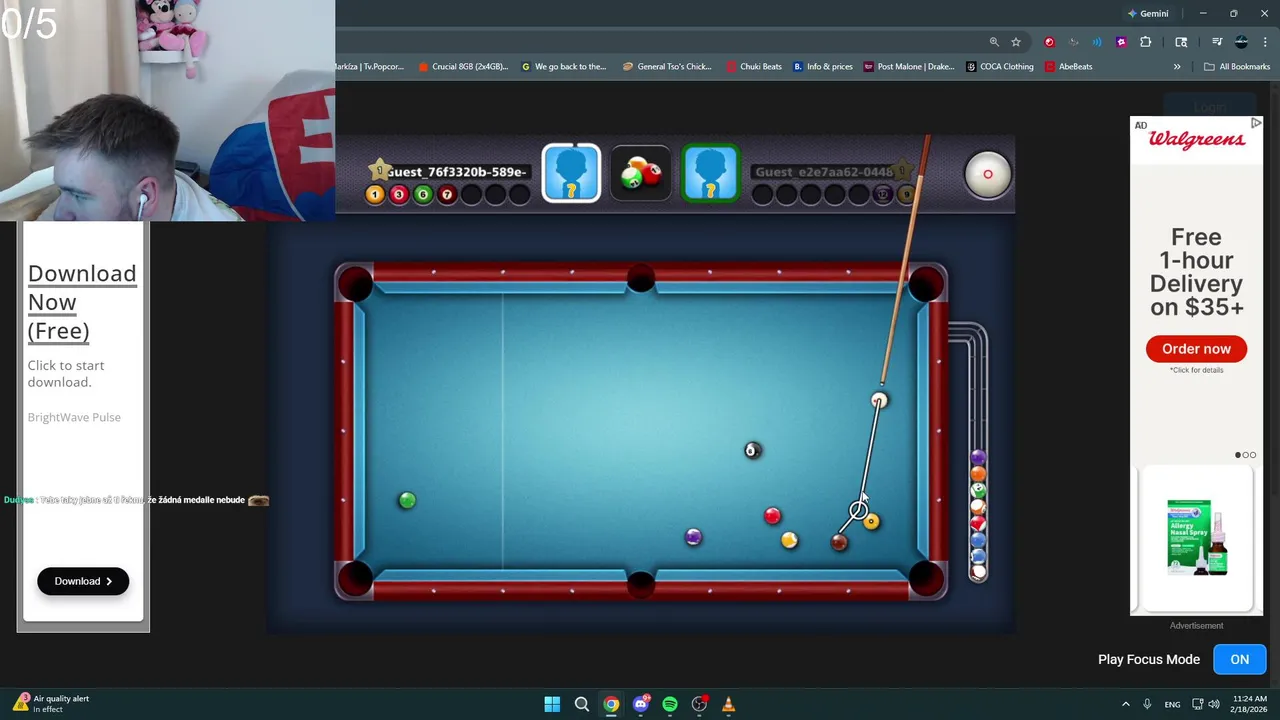Viewport: 1280px width, 720px height.
Task: Open the Air quality alert widget
Action: click(52, 704)
